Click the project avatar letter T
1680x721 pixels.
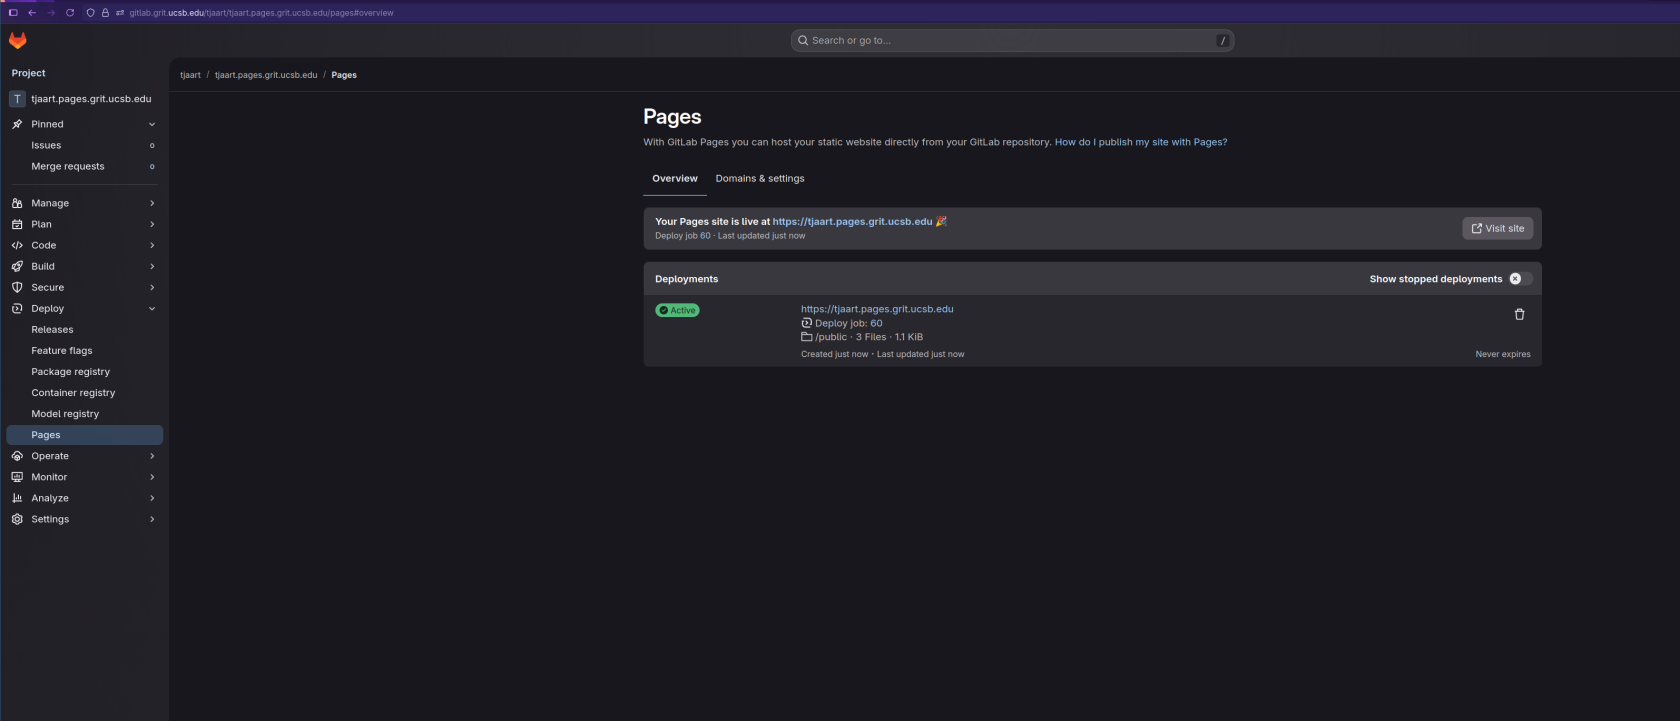17,99
